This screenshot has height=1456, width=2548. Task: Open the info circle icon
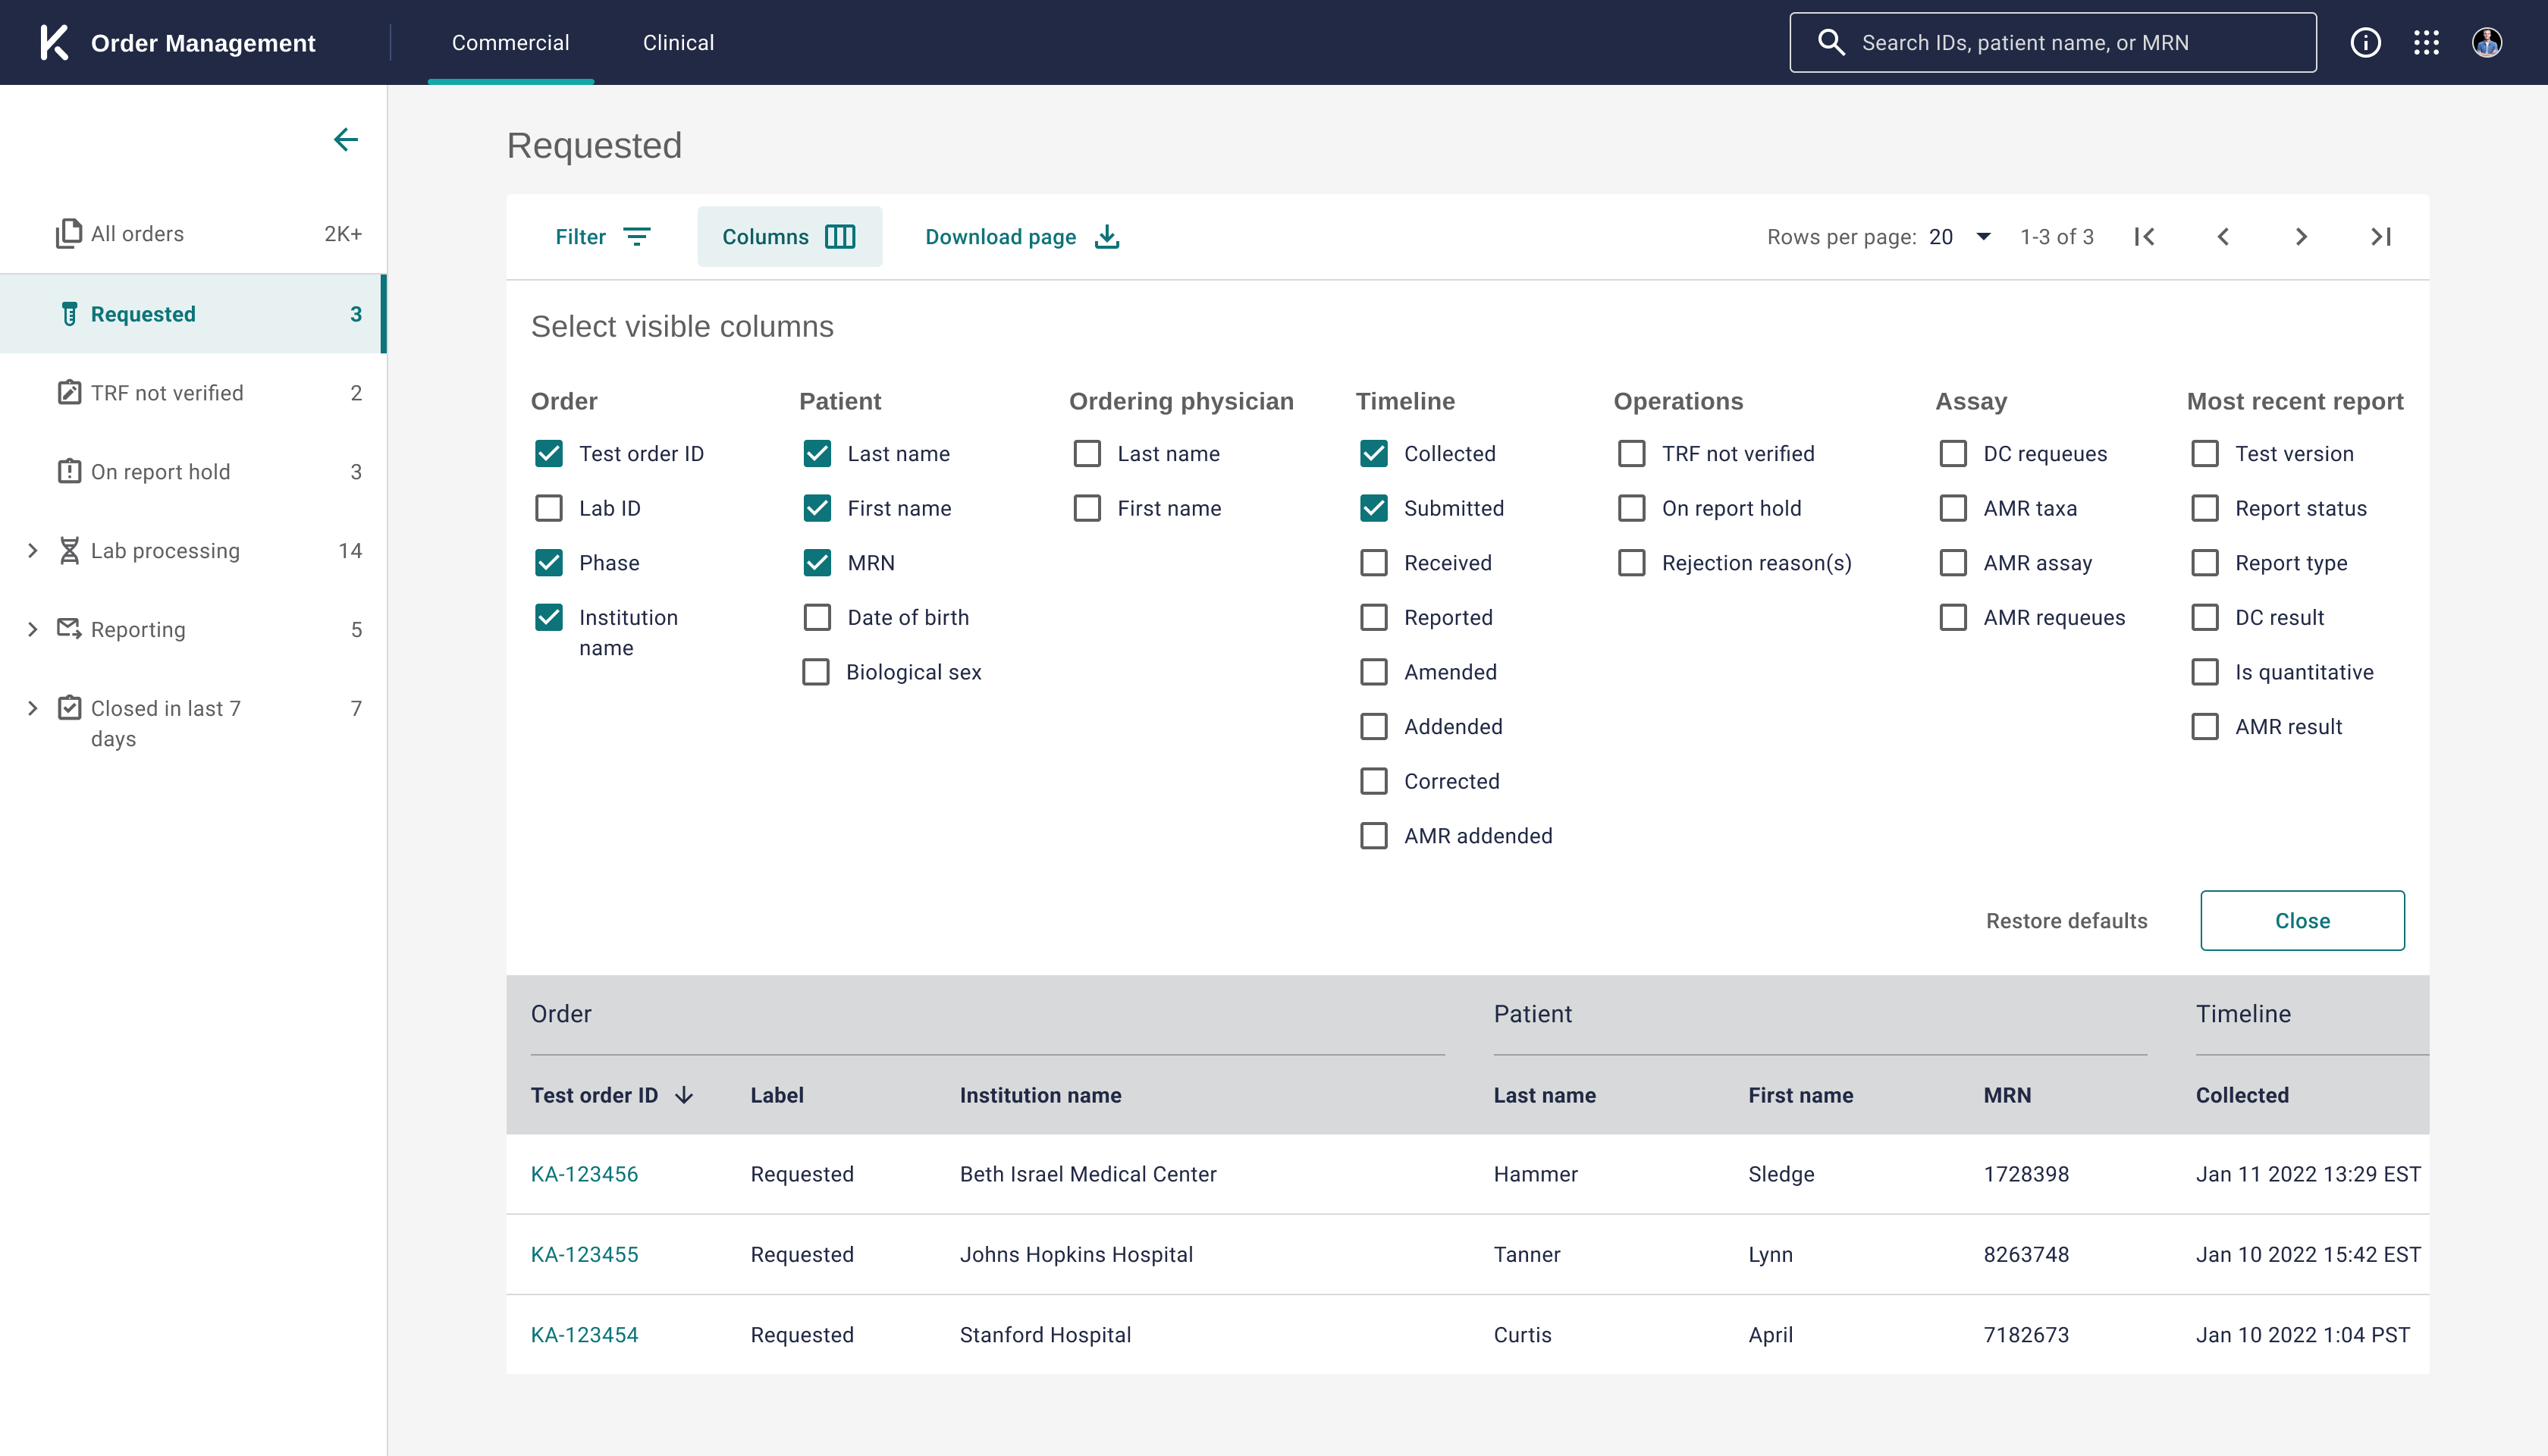[2365, 43]
